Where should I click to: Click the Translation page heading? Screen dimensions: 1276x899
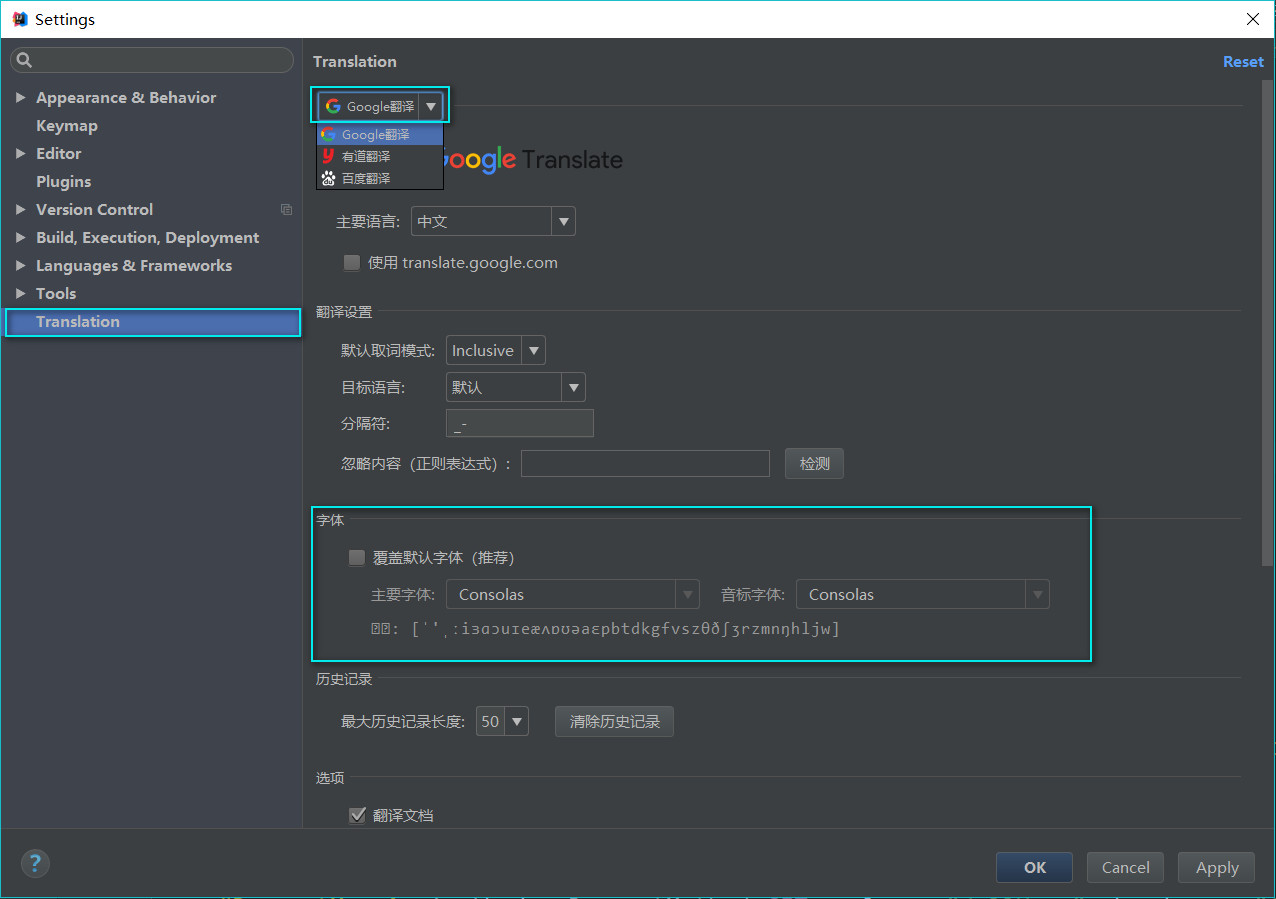pyautogui.click(x=355, y=62)
